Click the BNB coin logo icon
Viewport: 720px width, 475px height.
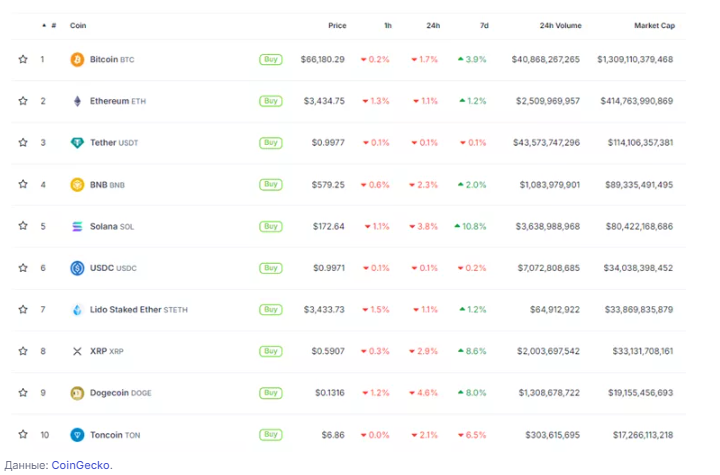click(x=77, y=185)
